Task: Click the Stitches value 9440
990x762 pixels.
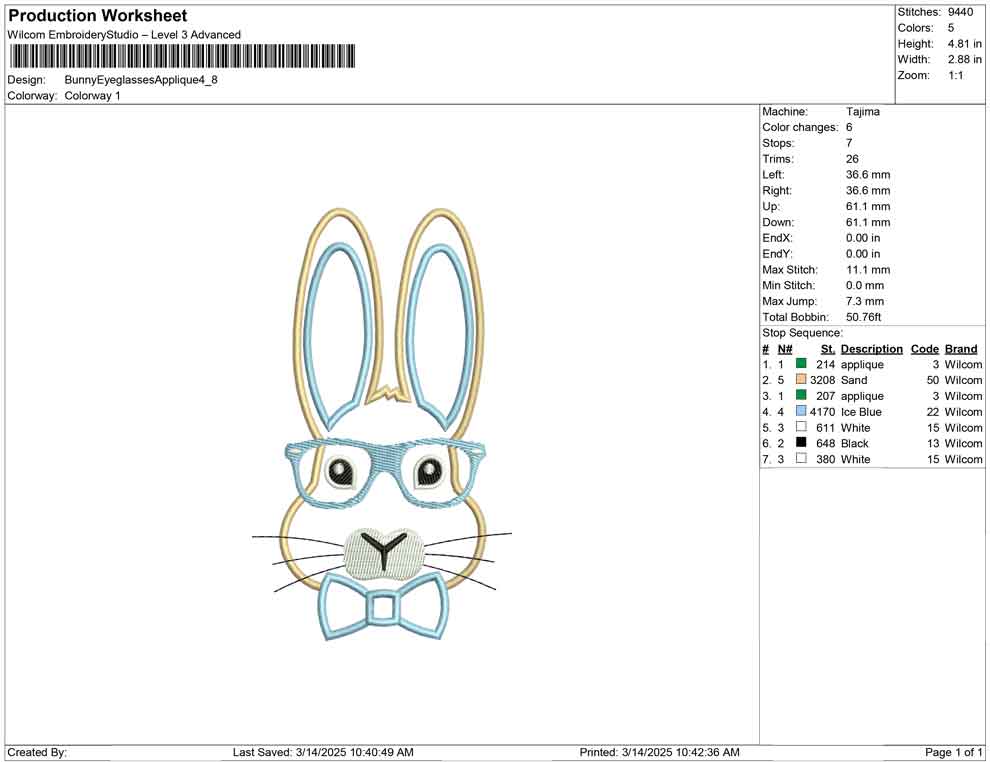Action: (x=960, y=12)
